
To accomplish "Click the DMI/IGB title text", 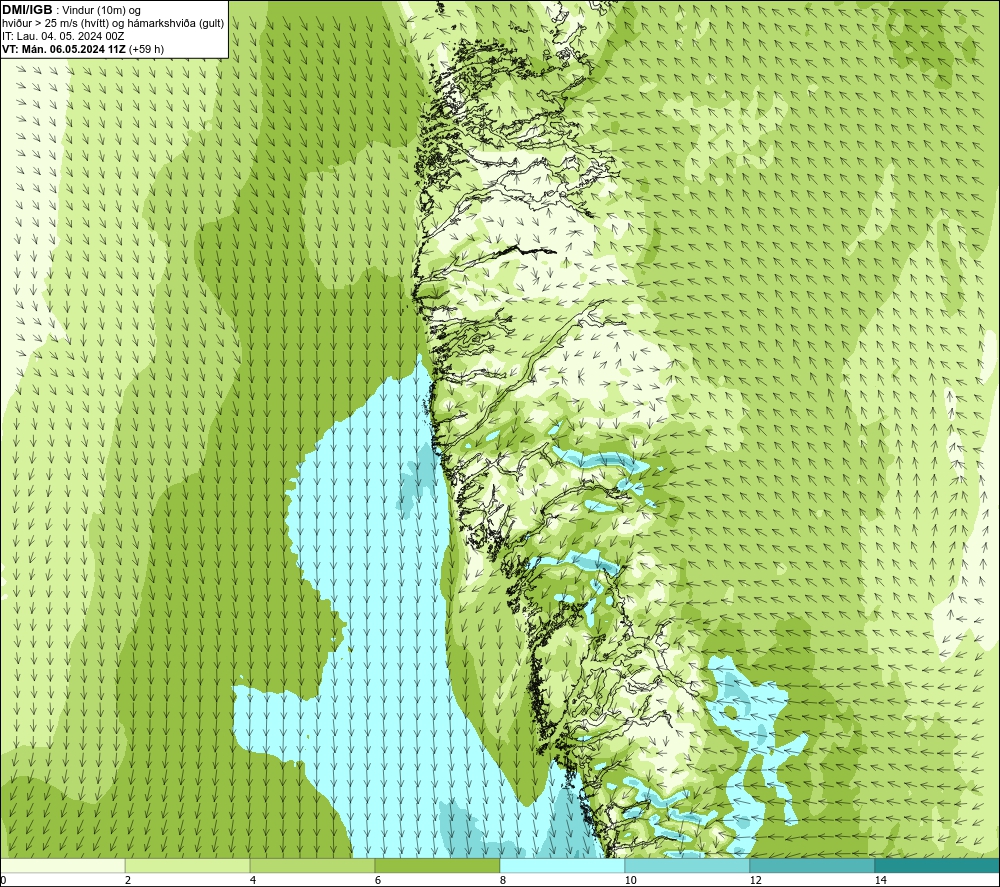I will pyautogui.click(x=27, y=10).
